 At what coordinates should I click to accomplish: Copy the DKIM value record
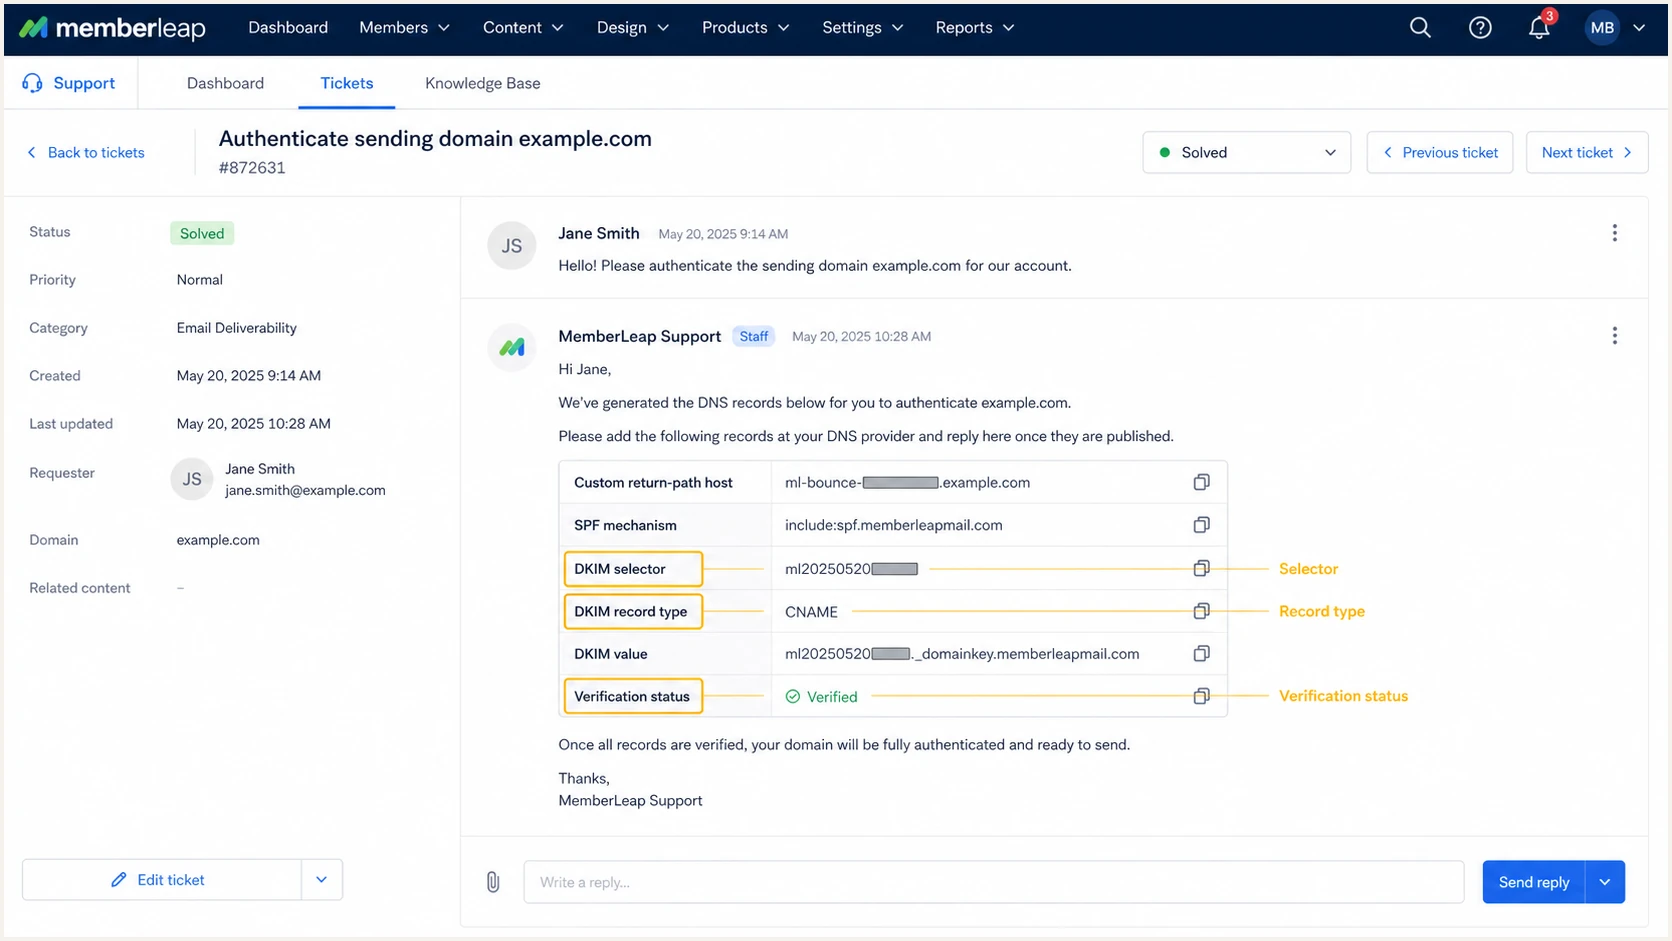1201,653
